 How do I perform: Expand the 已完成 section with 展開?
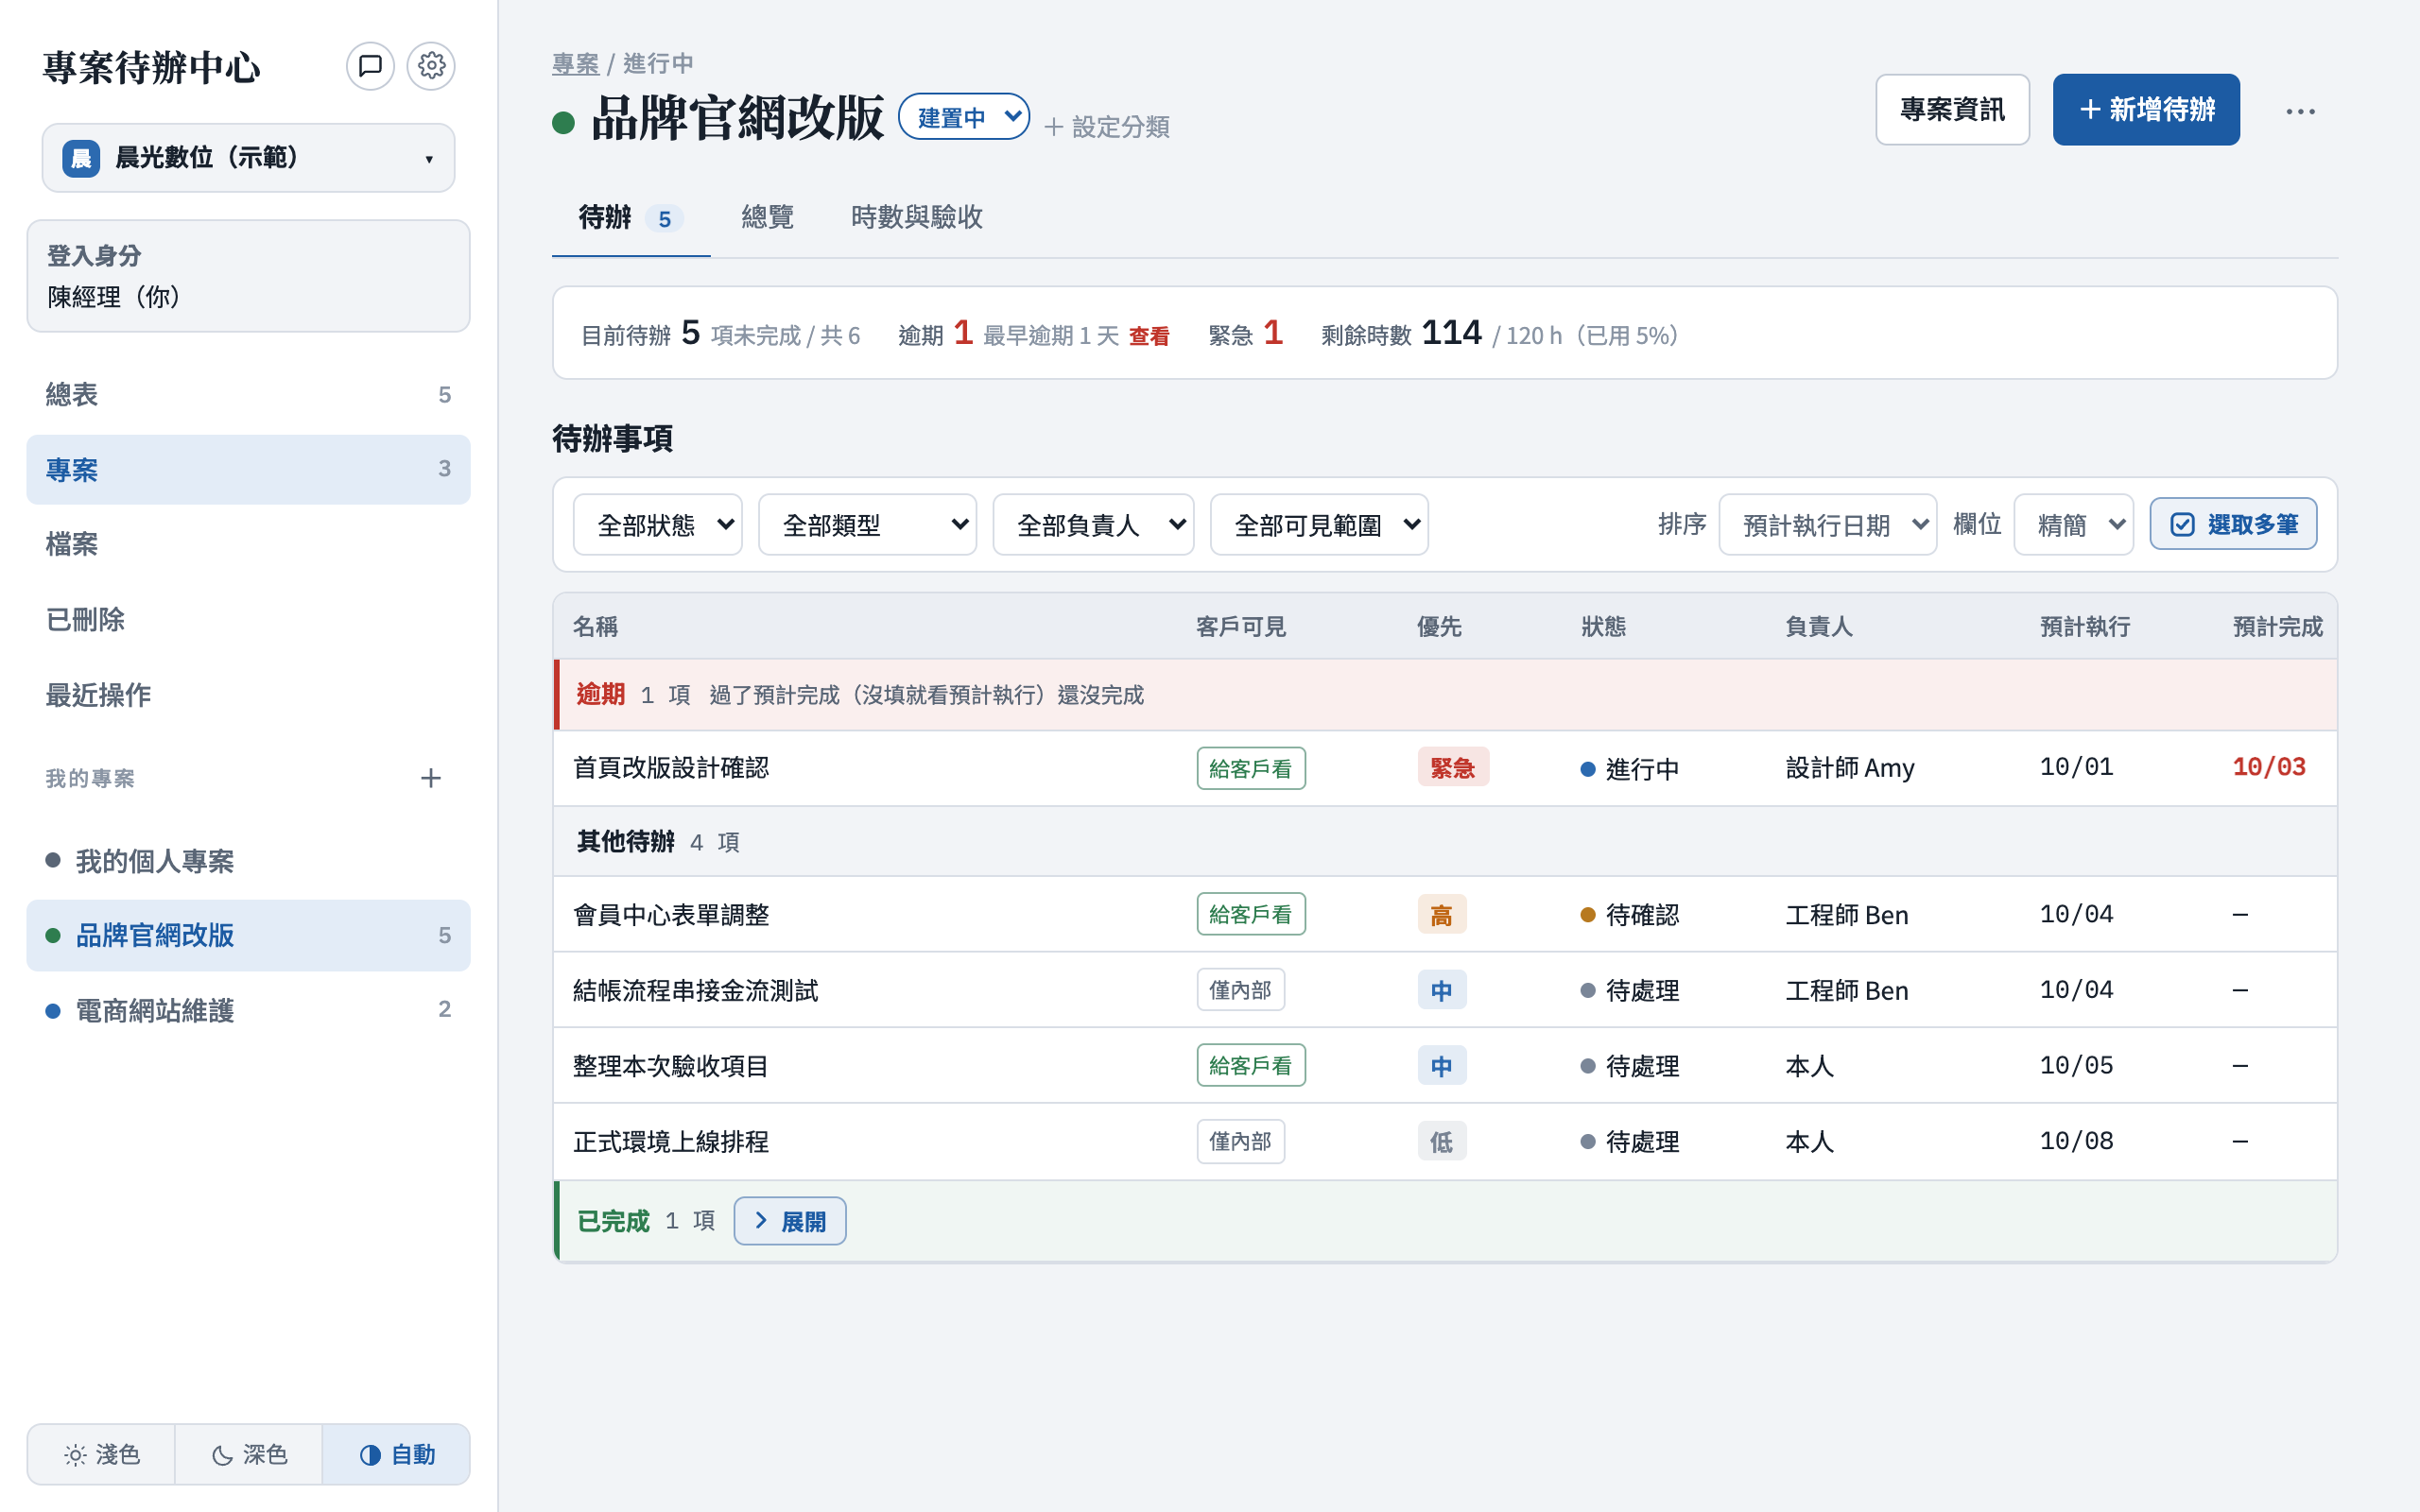click(789, 1221)
